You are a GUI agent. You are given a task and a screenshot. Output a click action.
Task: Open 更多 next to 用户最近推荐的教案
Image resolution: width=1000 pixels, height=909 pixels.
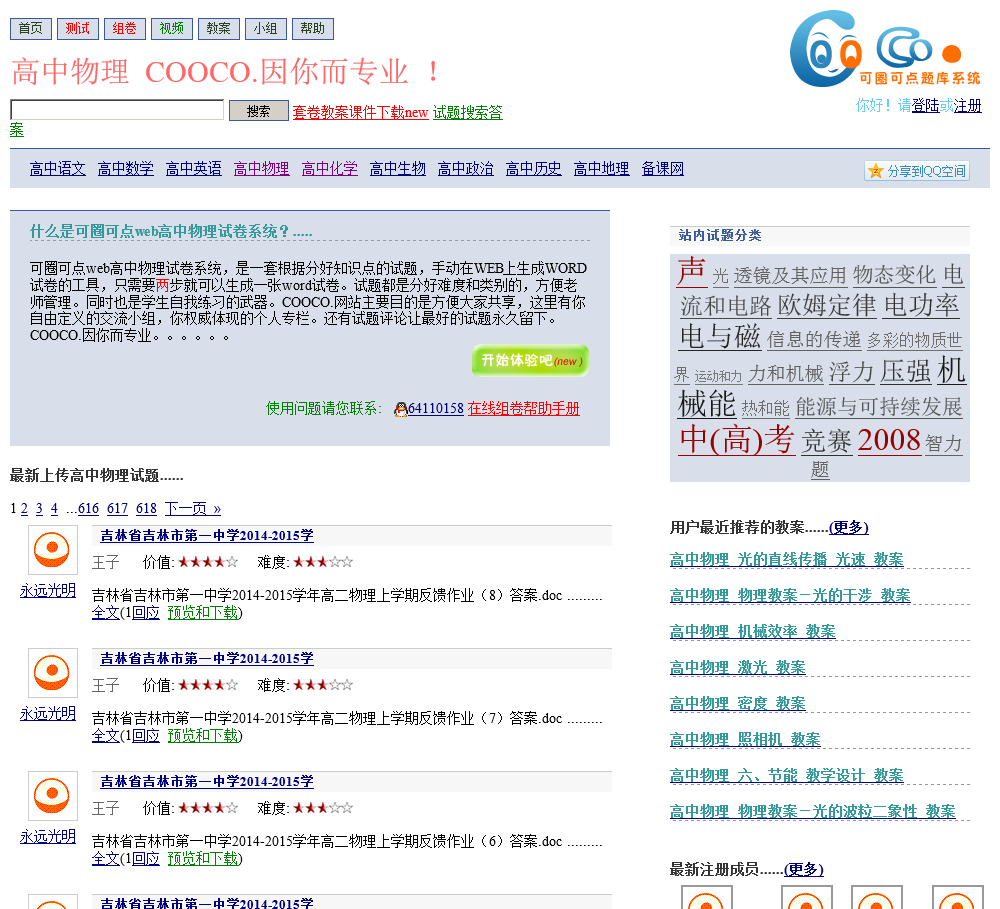[x=848, y=528]
